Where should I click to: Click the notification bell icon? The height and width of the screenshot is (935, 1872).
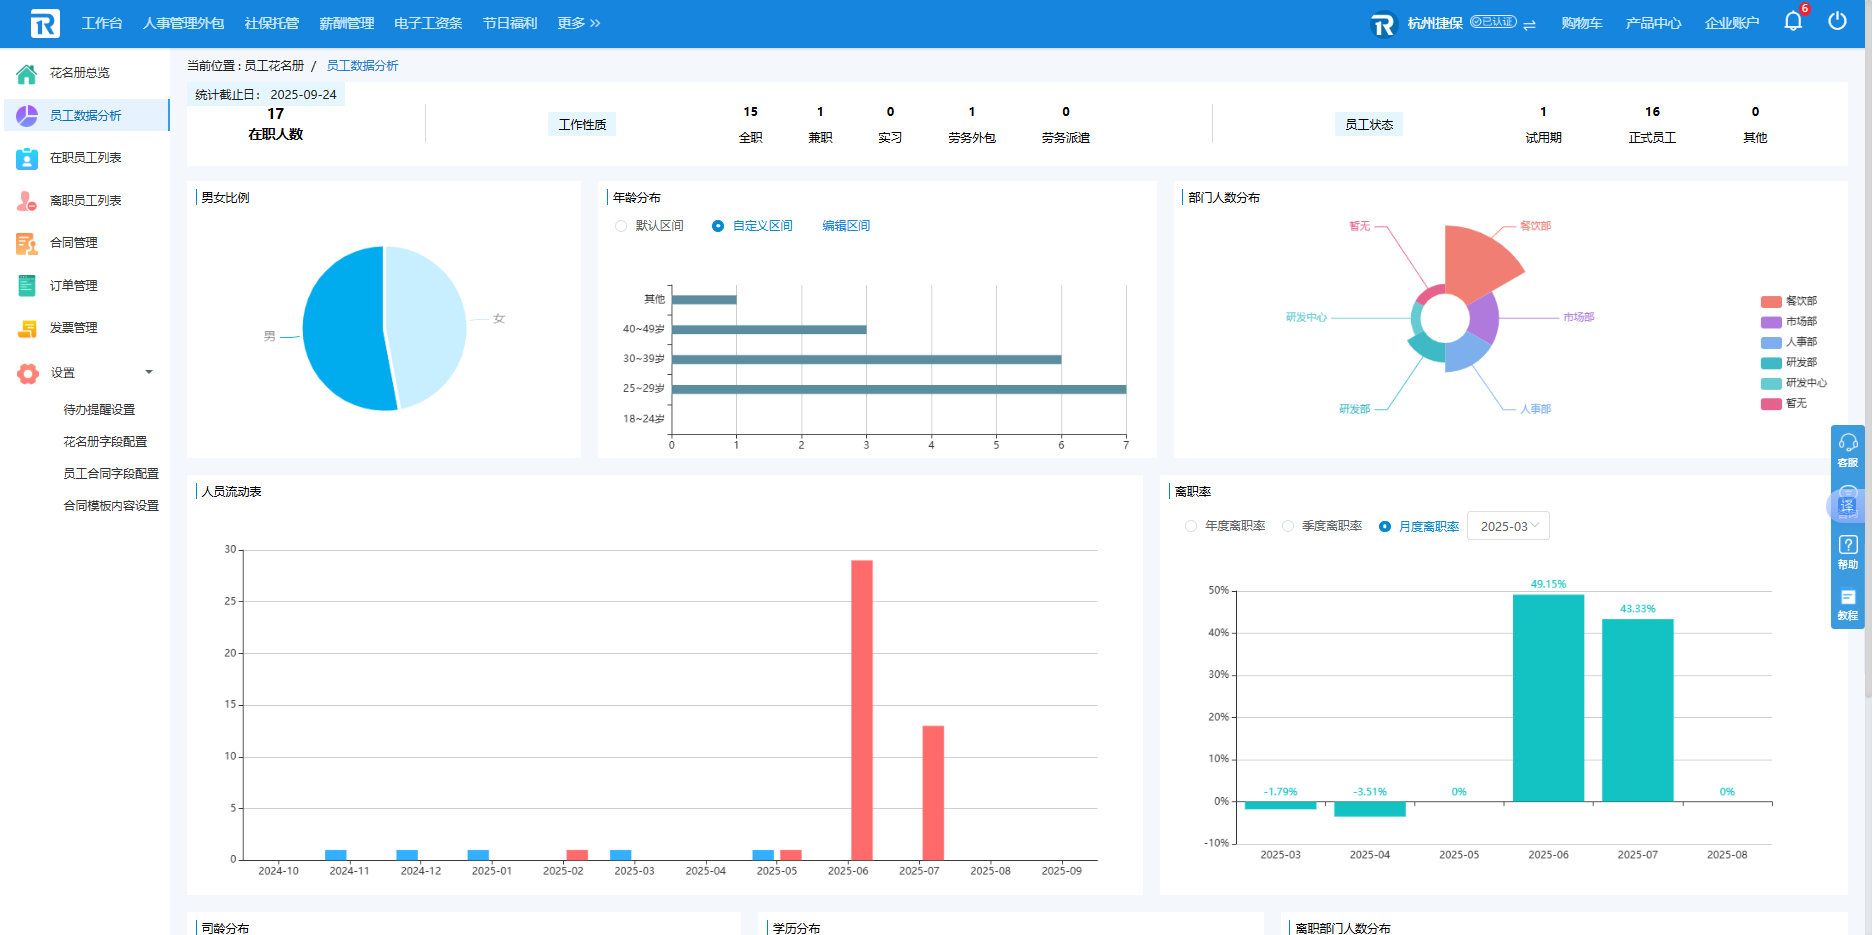[1792, 22]
